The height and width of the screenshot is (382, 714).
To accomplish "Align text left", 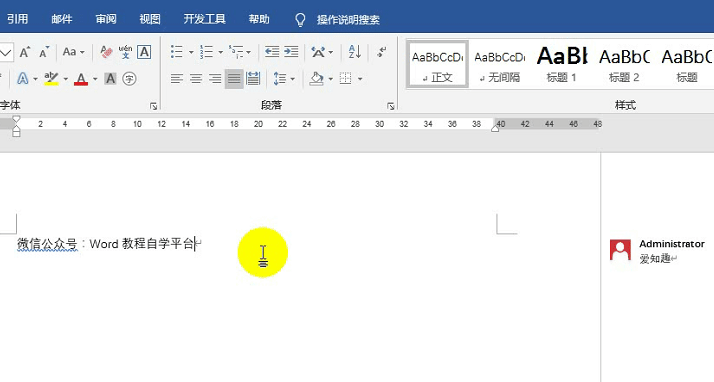I will 177,79.
